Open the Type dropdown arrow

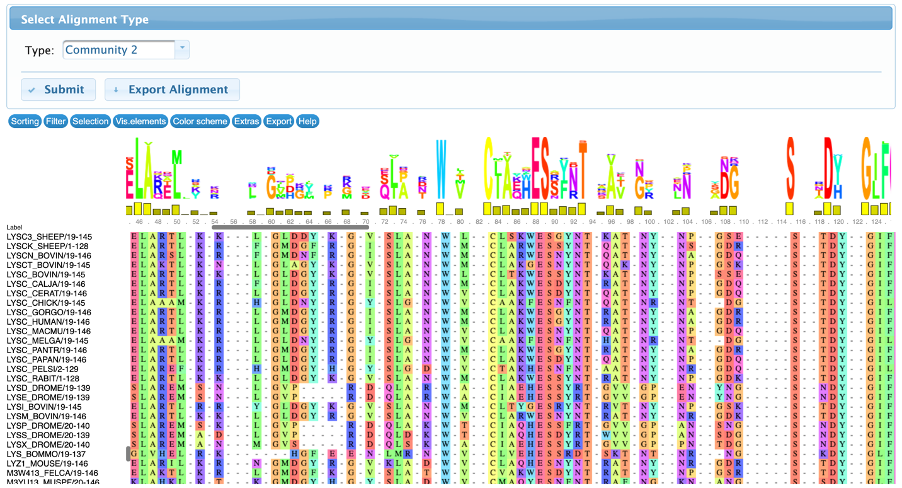(181, 49)
